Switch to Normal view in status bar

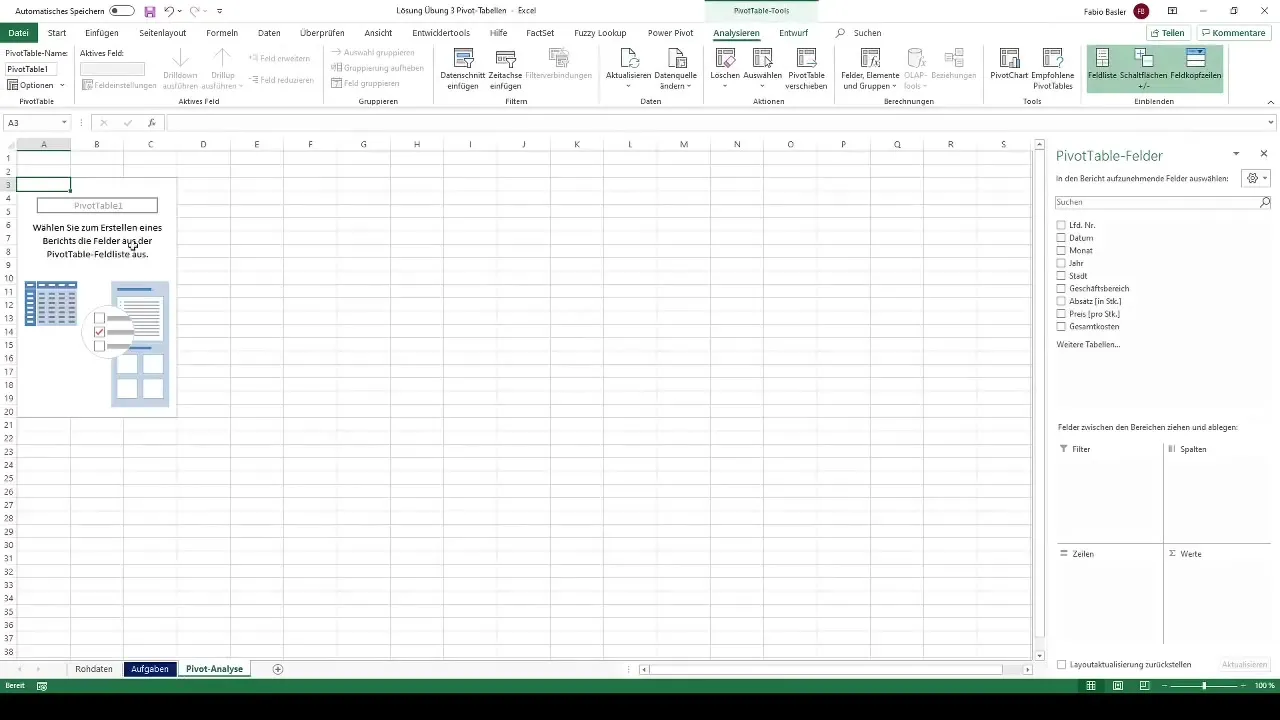point(1091,686)
